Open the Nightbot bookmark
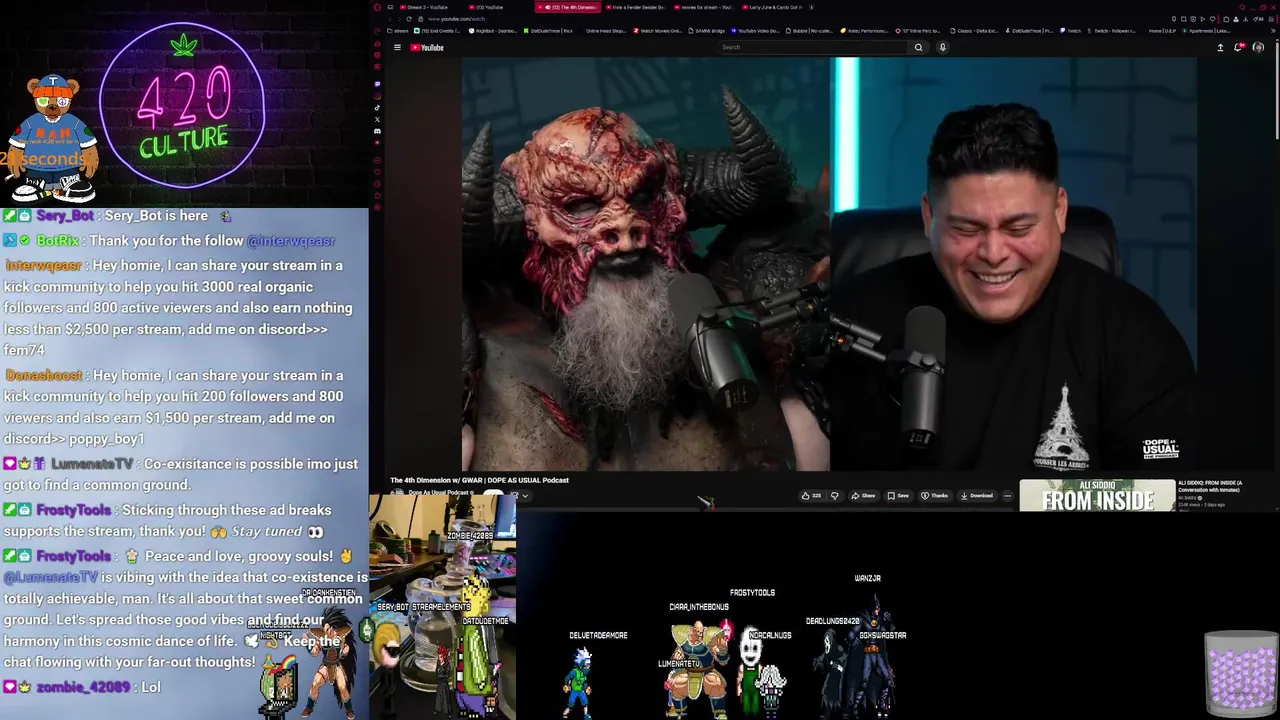 point(493,31)
